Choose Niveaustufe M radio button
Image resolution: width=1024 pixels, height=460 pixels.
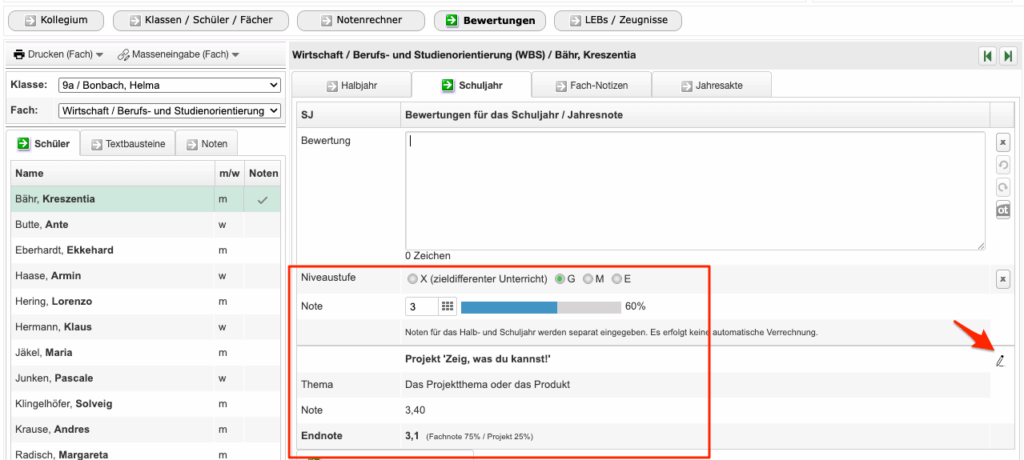[x=588, y=279]
